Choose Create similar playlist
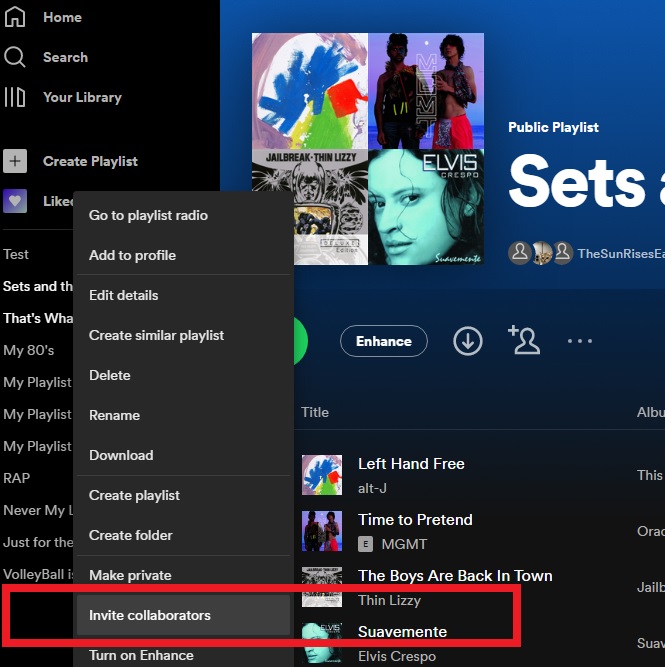665x667 pixels. tap(183, 335)
